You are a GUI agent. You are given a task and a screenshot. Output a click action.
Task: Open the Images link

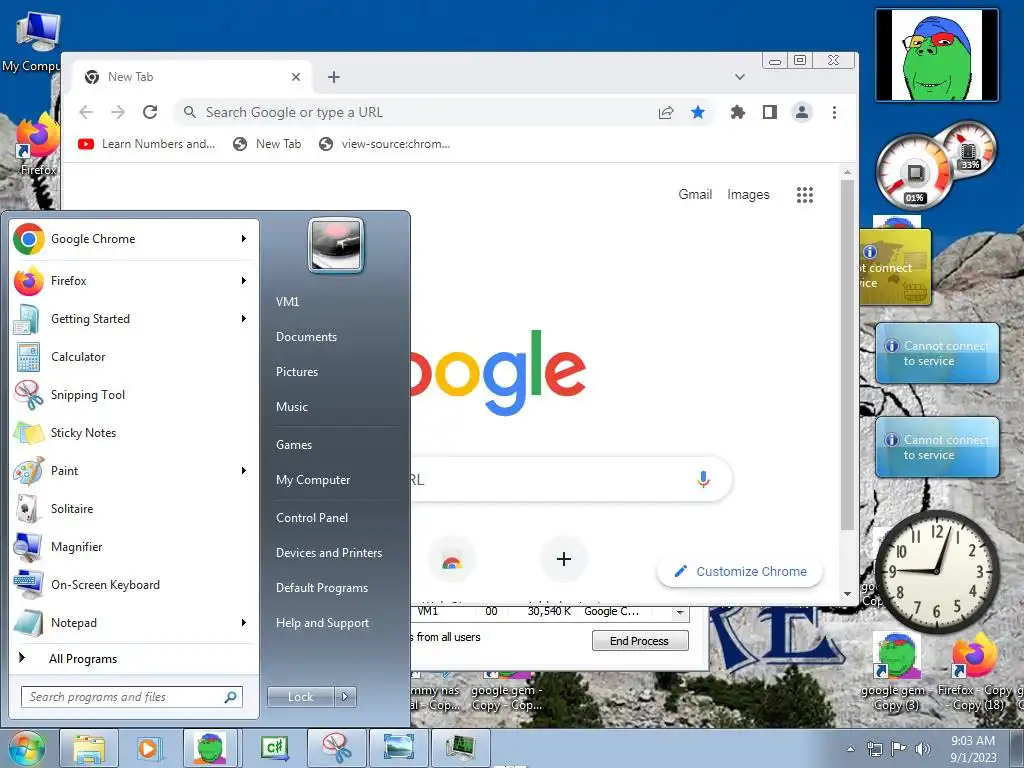coord(748,195)
